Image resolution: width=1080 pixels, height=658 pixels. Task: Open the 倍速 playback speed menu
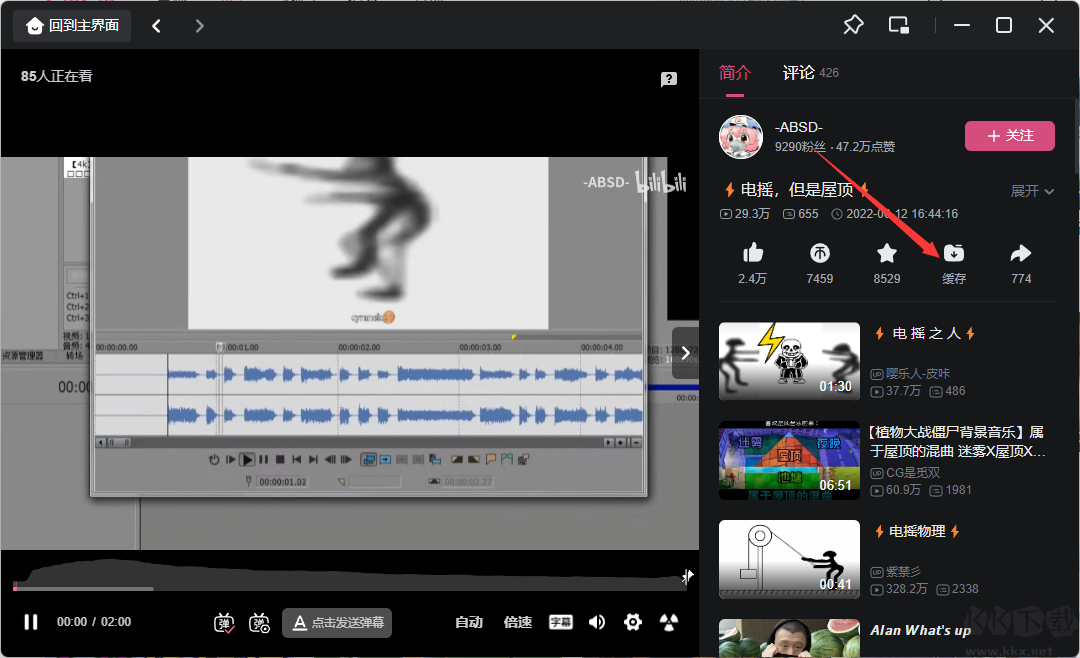pos(518,622)
